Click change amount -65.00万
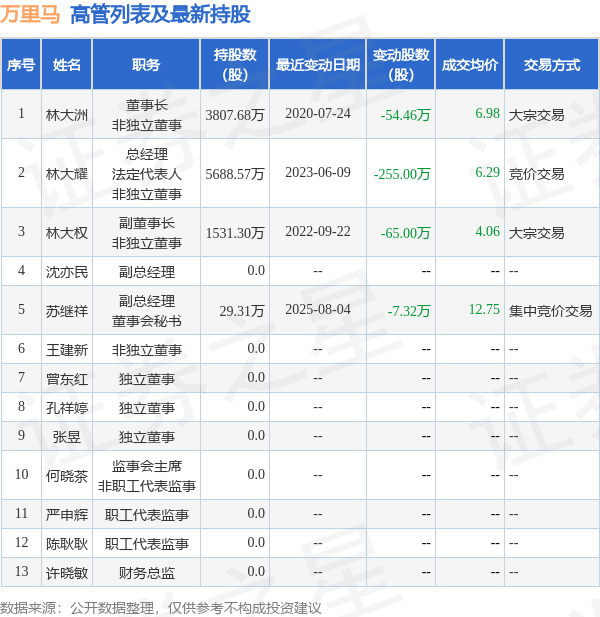600x617 pixels. click(405, 233)
